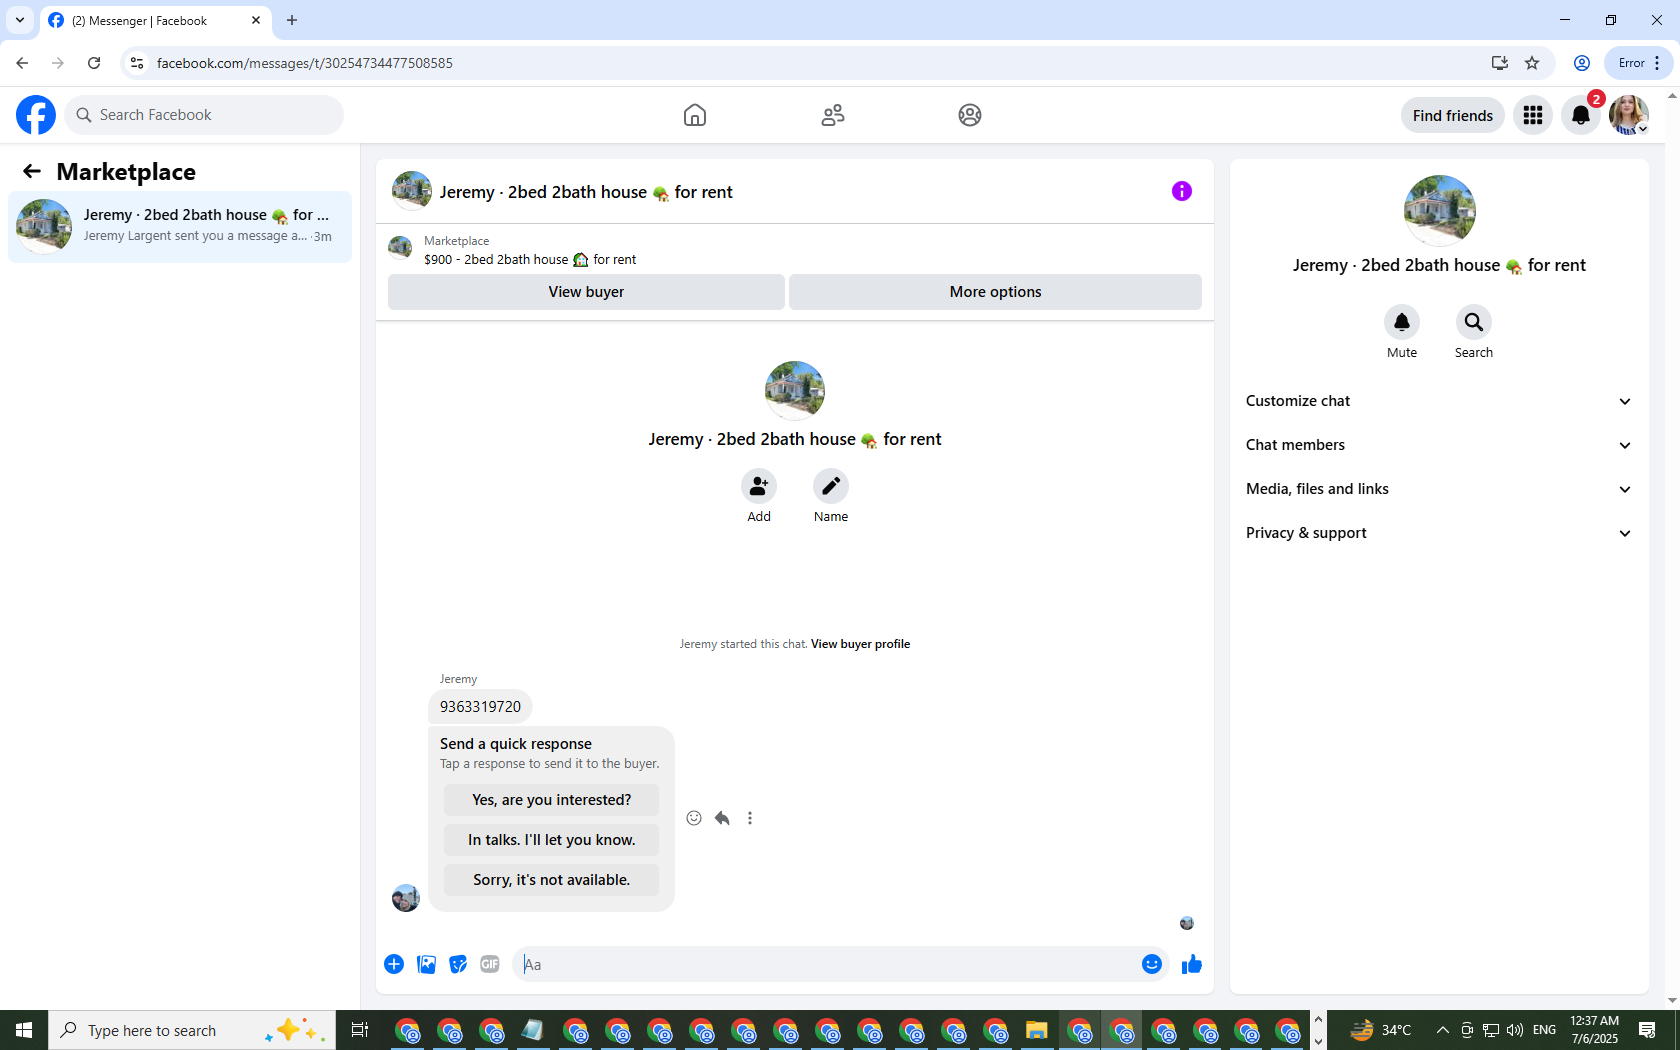Expand Privacy & support section

point(1439,533)
